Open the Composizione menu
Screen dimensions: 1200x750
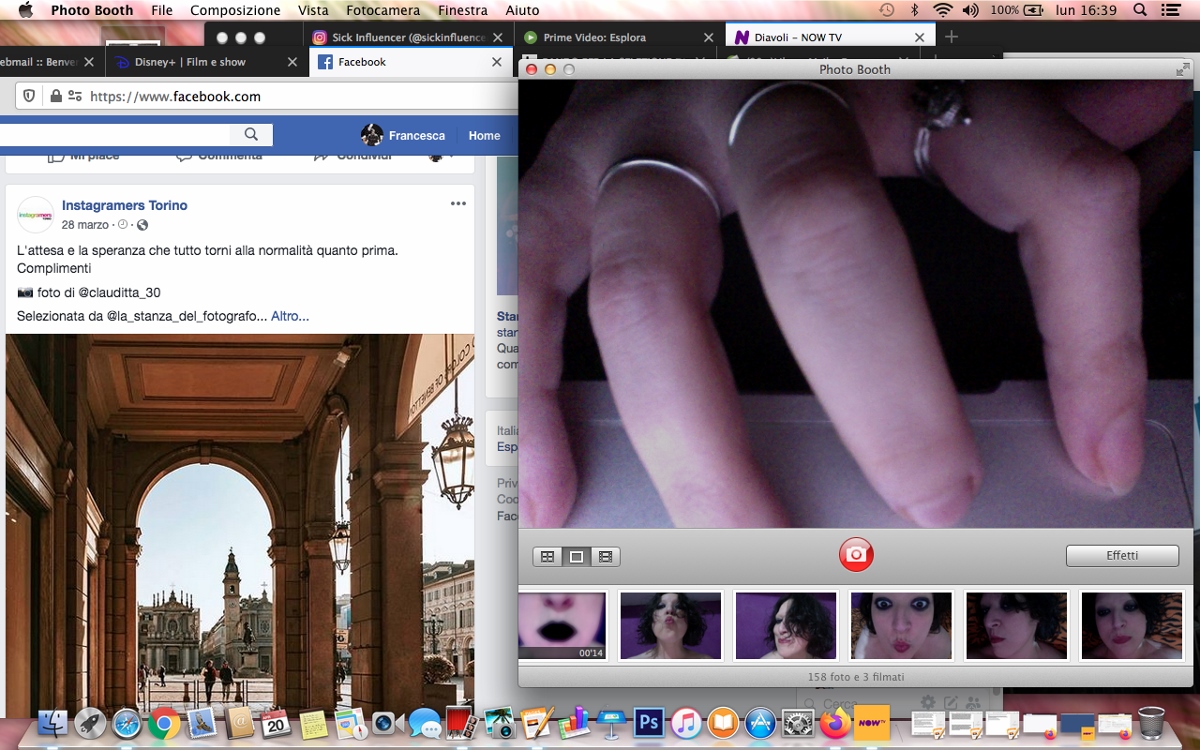235,10
